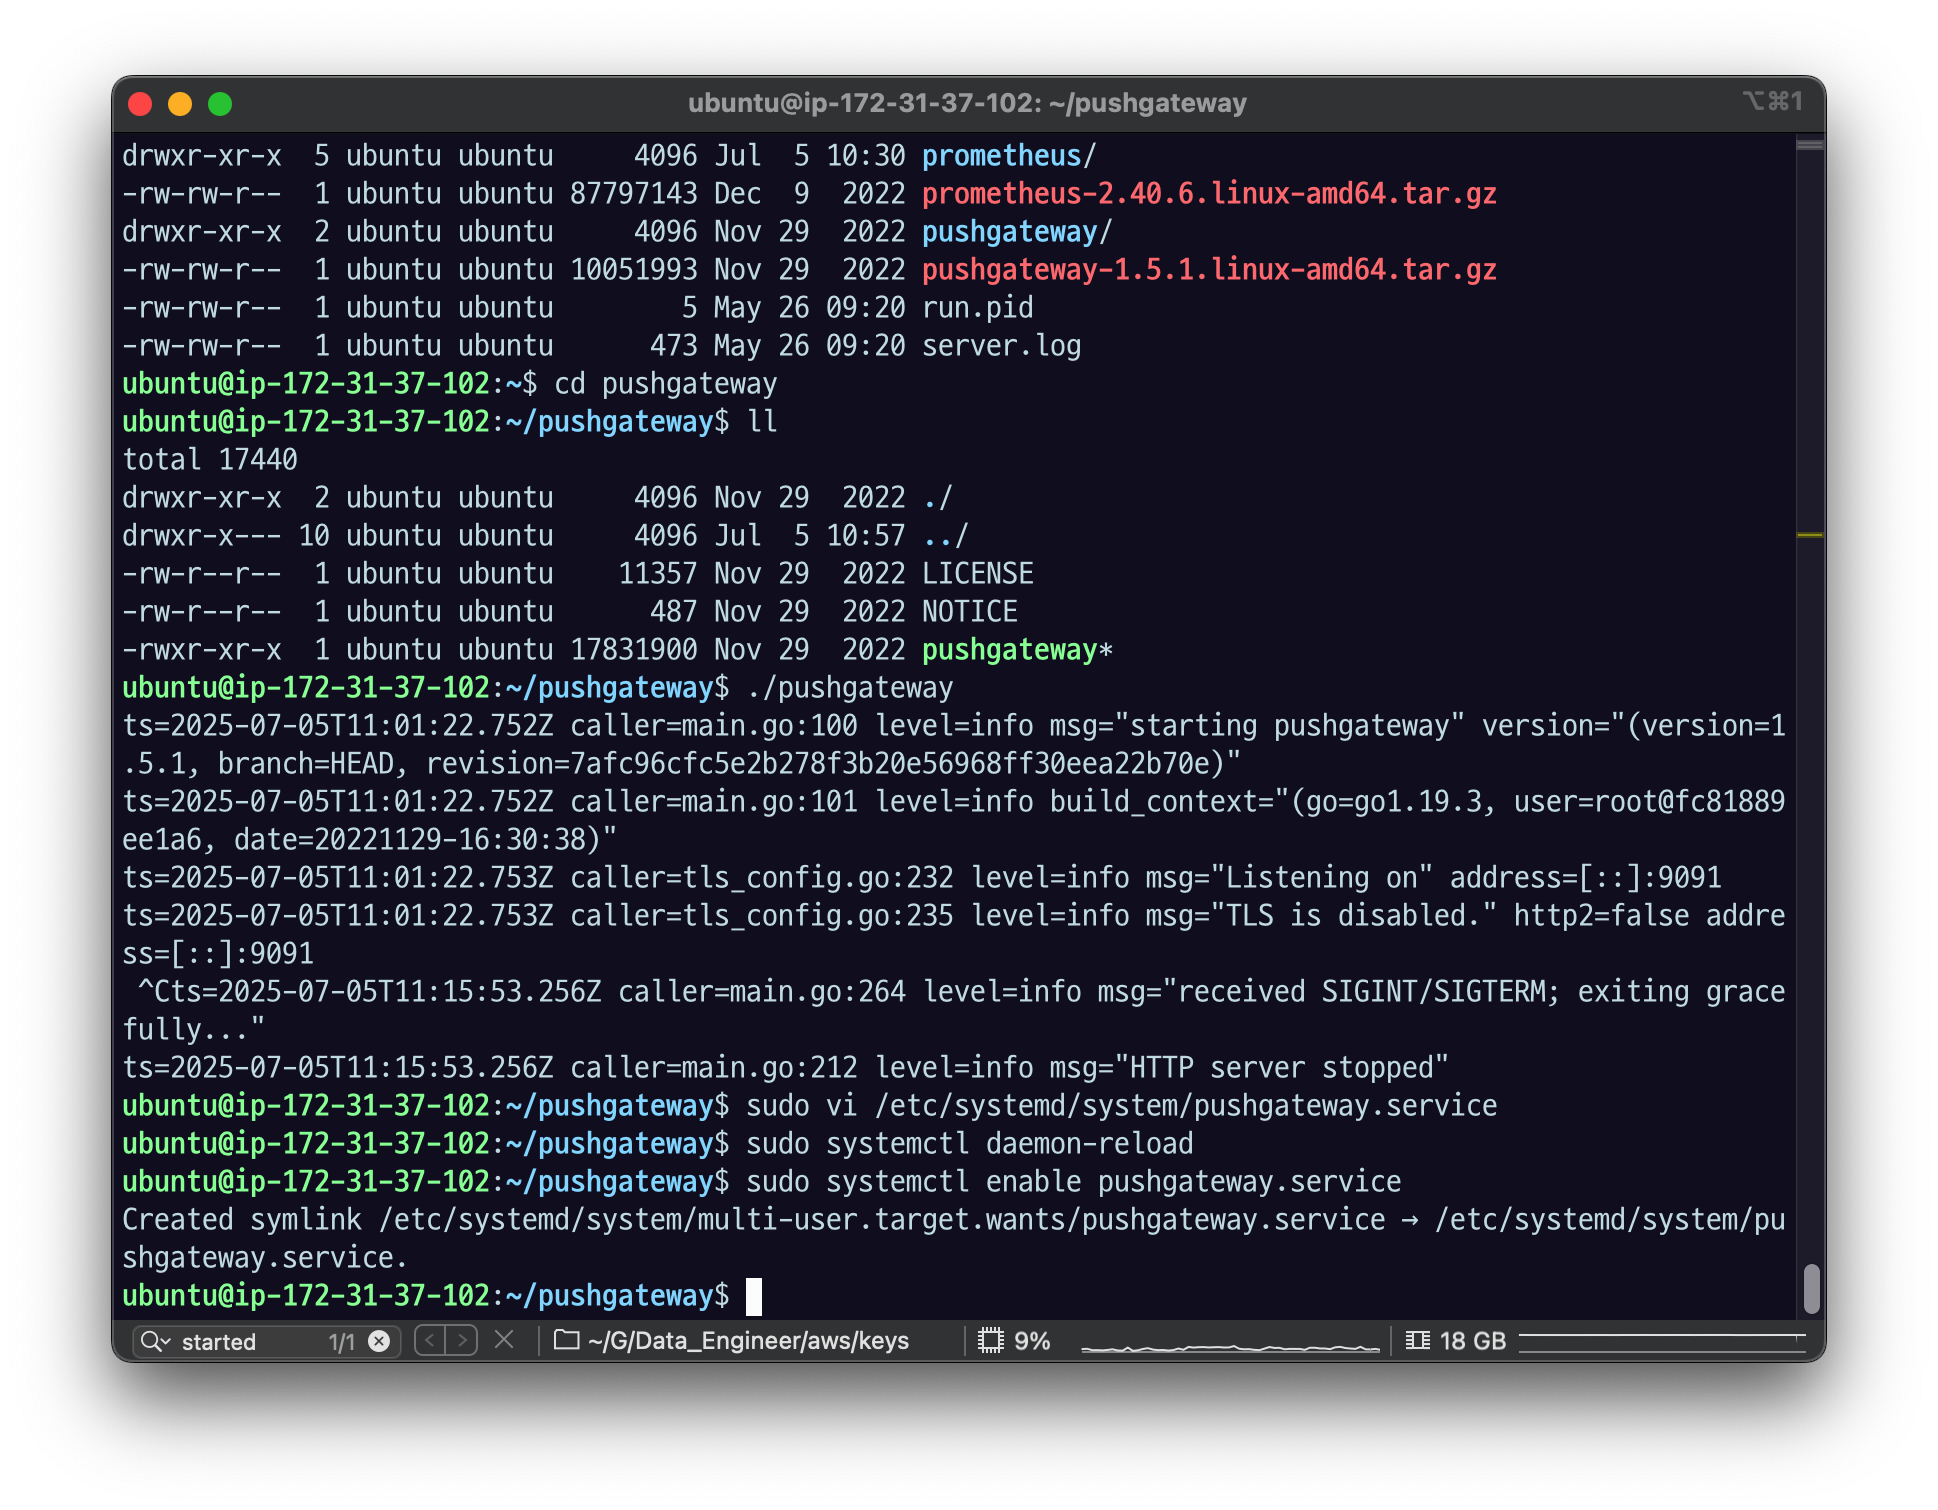Click the CPU chip icon
This screenshot has height=1510, width=1938.
tap(990, 1340)
